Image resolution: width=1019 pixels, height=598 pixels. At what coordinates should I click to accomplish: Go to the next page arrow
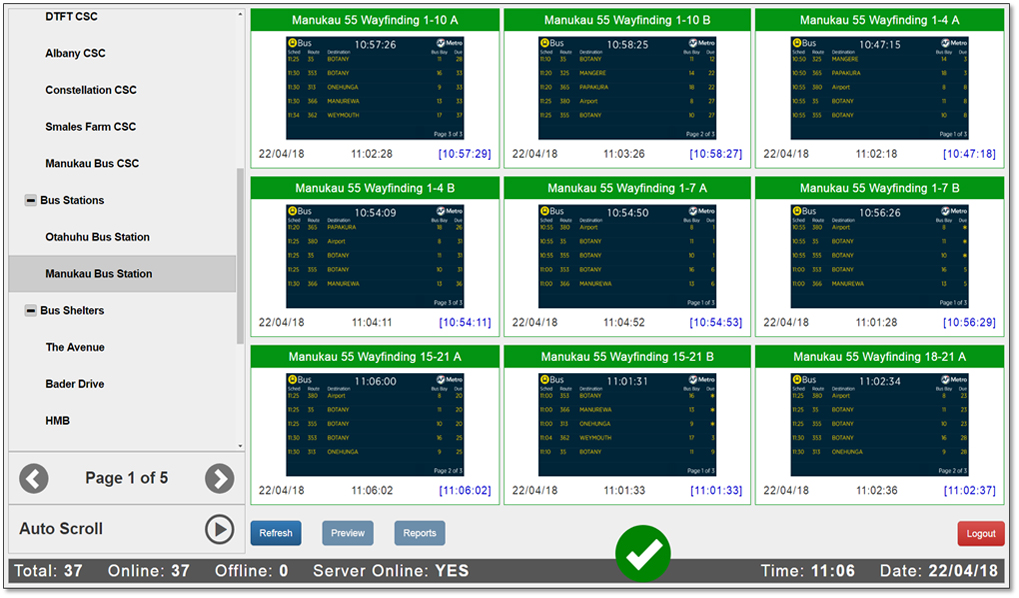click(219, 479)
